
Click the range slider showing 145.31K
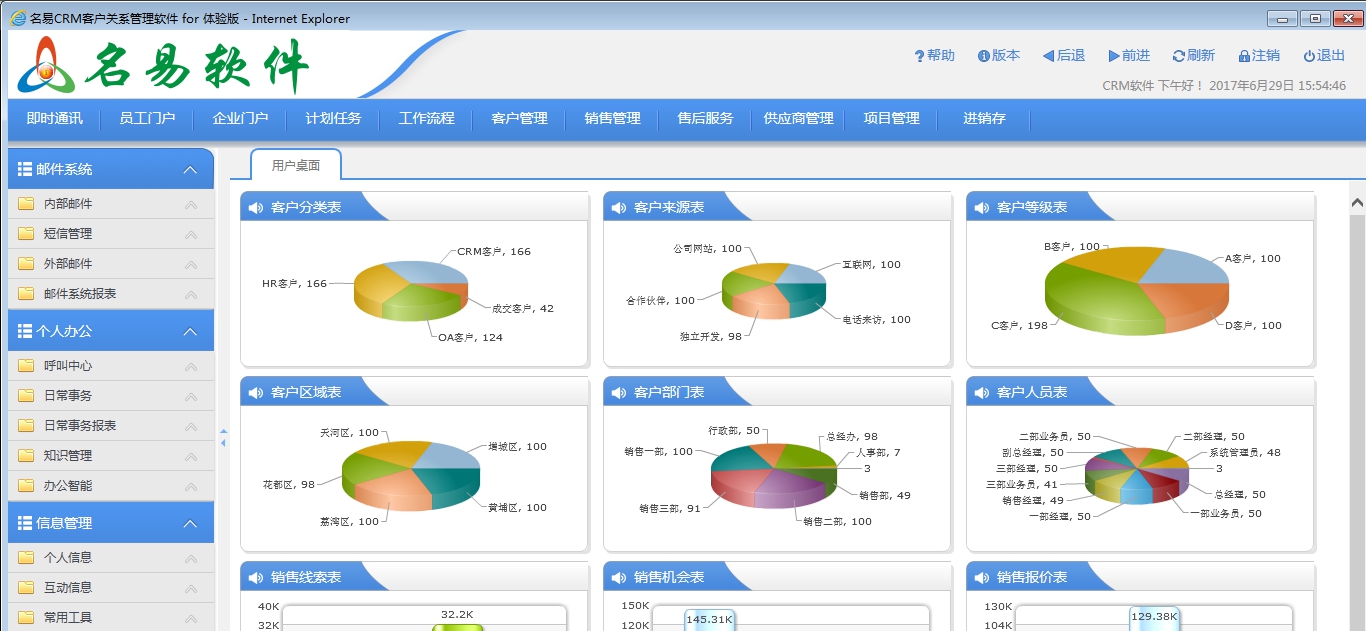click(x=711, y=620)
